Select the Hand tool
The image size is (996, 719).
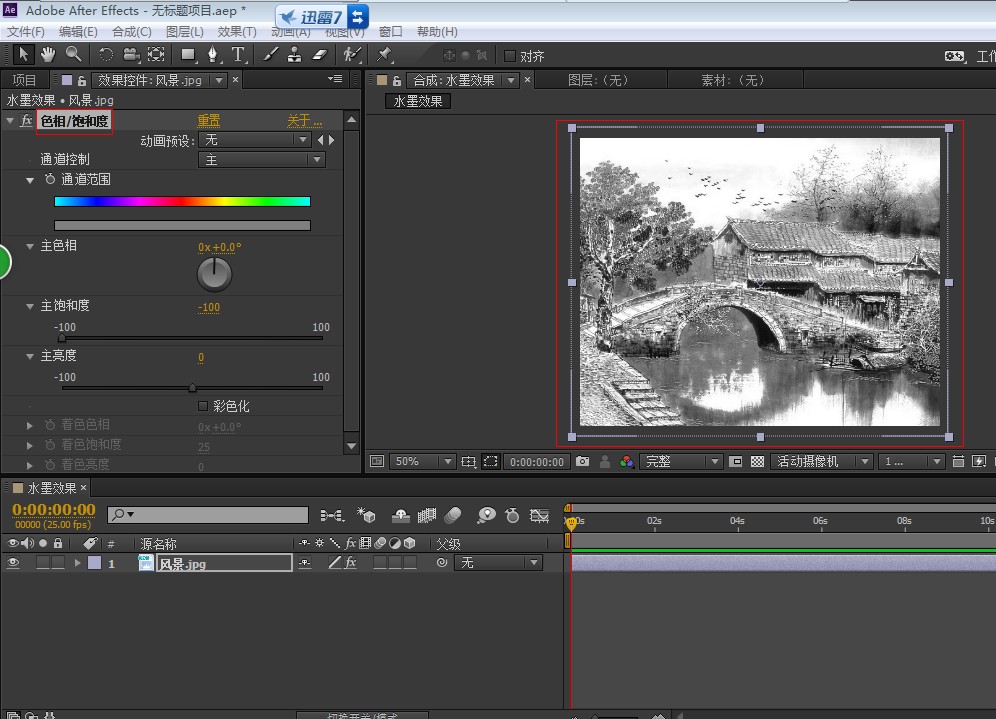pyautogui.click(x=48, y=54)
